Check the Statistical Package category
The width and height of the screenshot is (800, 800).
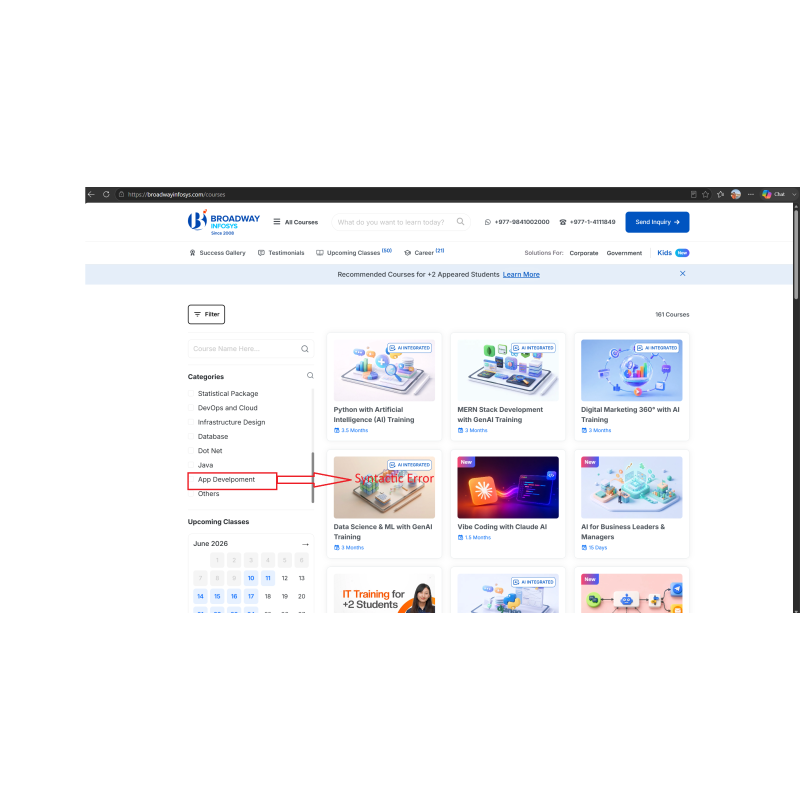coord(191,393)
